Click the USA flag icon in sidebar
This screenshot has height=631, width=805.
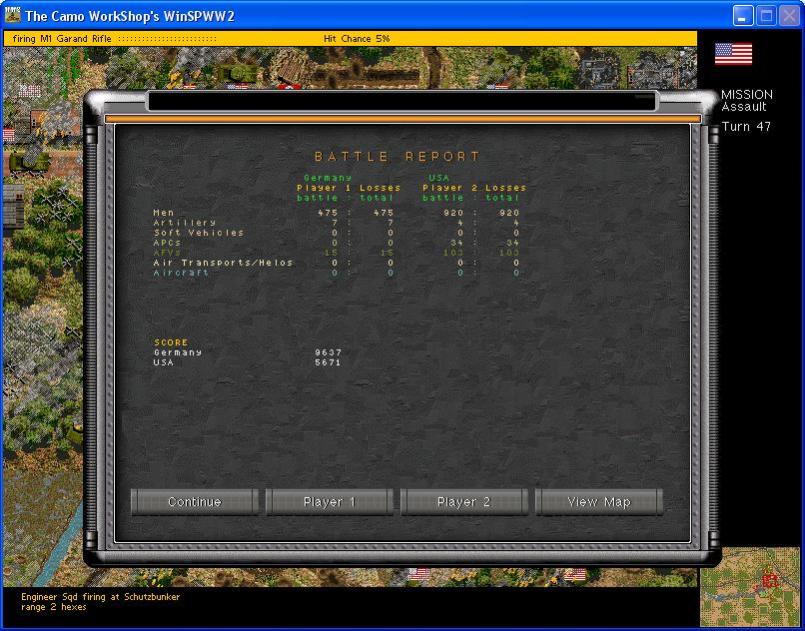click(x=733, y=54)
